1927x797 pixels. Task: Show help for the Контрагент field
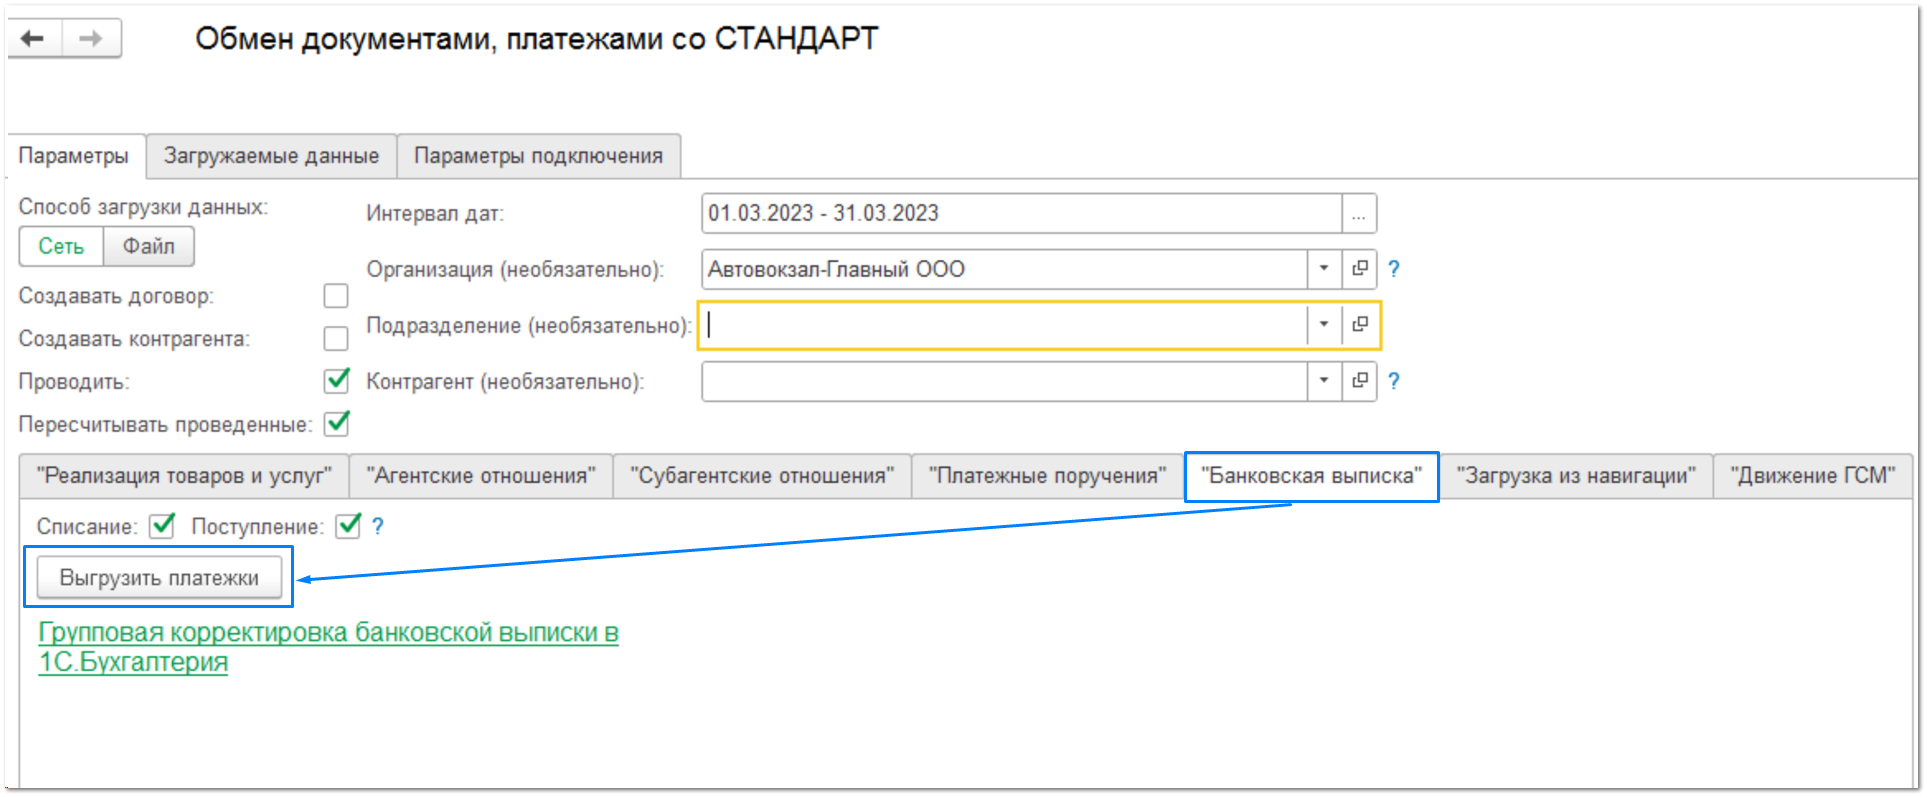click(1393, 381)
